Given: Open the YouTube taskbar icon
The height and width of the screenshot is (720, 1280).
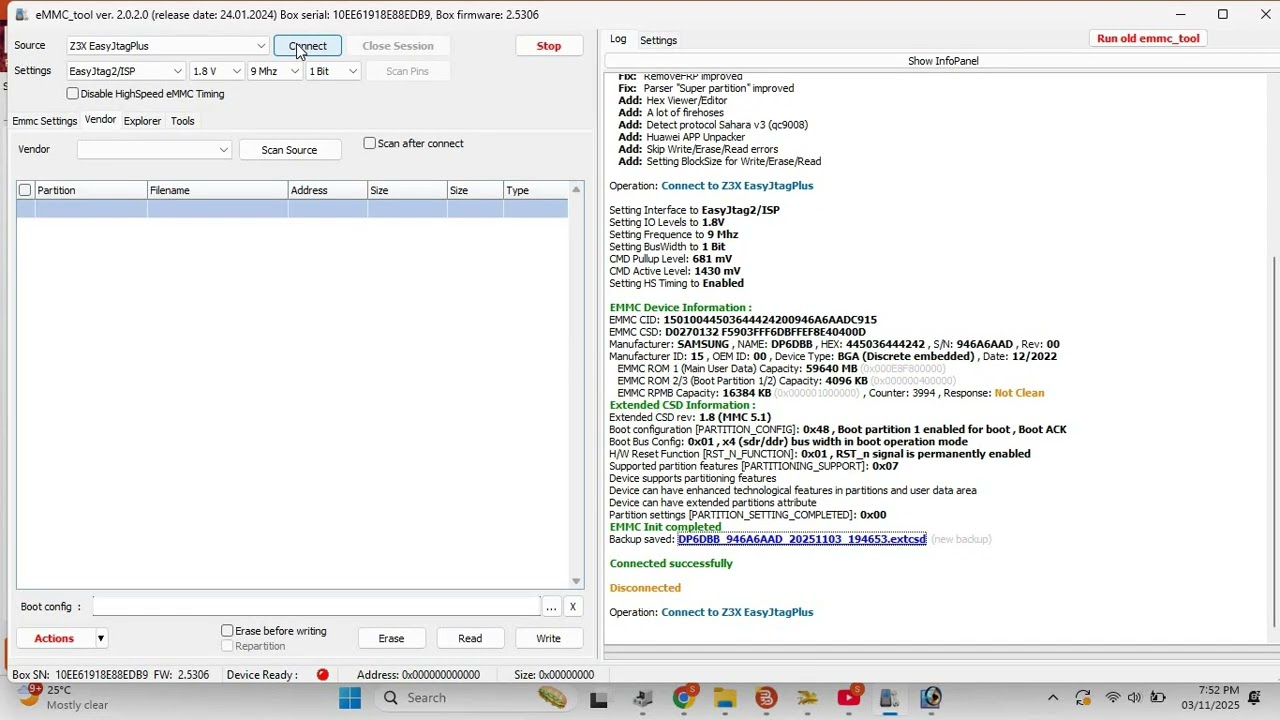Looking at the screenshot, I should [x=849, y=698].
